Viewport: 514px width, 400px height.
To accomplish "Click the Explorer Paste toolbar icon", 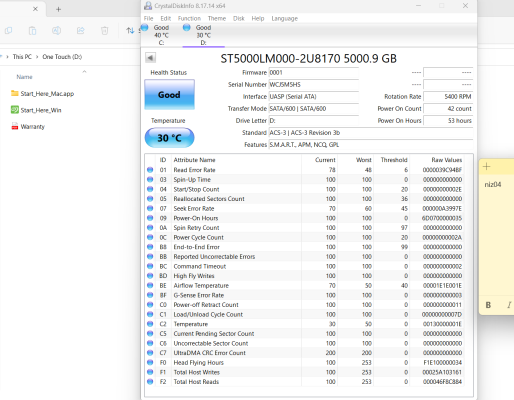I will (32, 31).
